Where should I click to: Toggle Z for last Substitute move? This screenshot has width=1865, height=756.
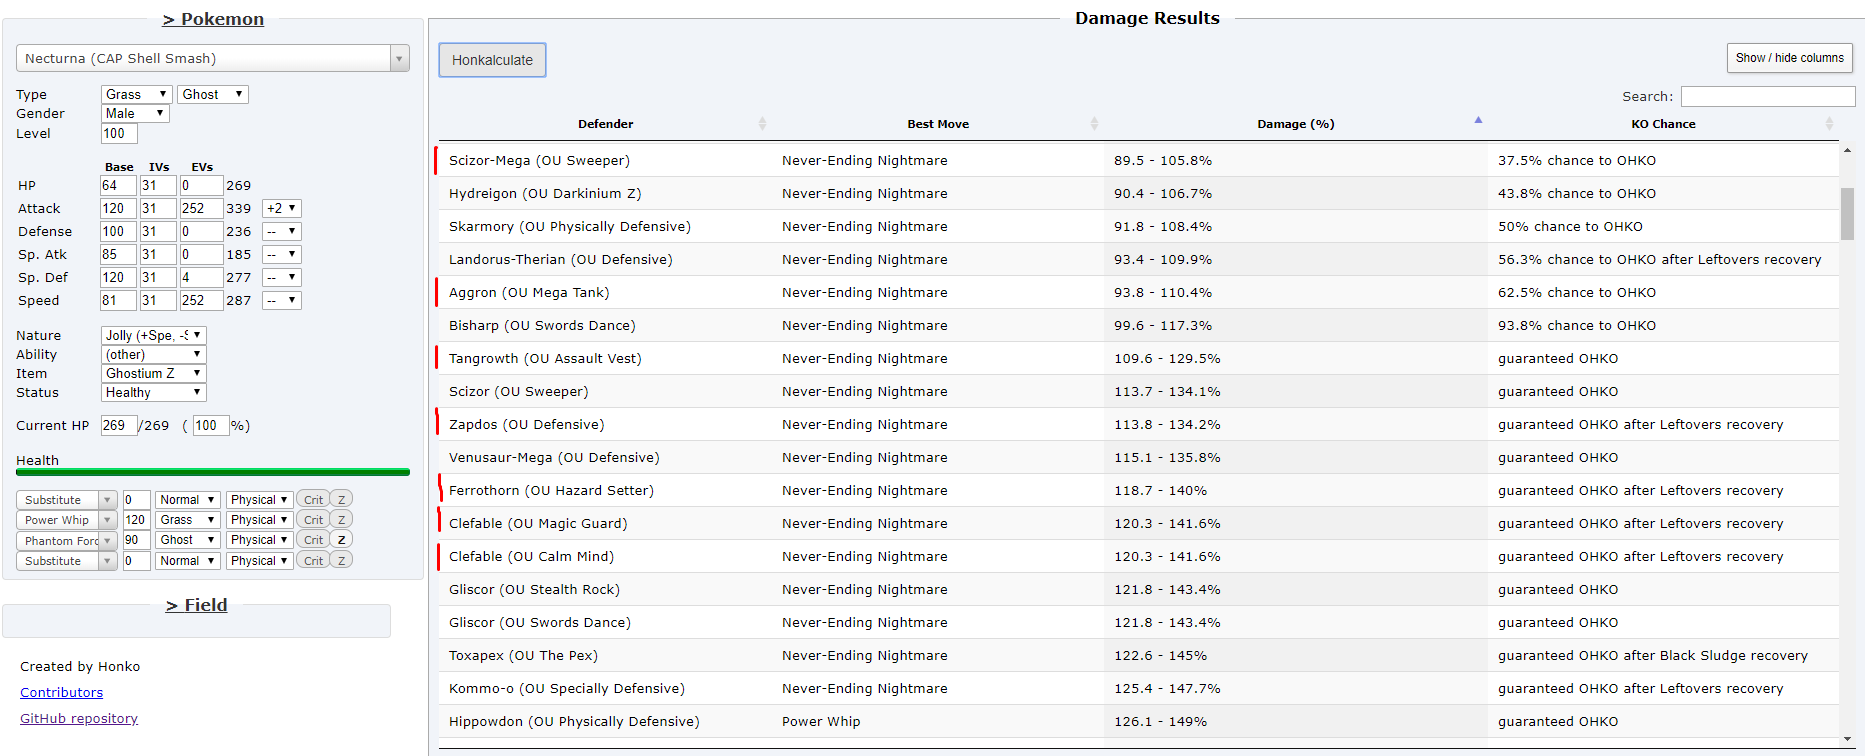(x=341, y=561)
